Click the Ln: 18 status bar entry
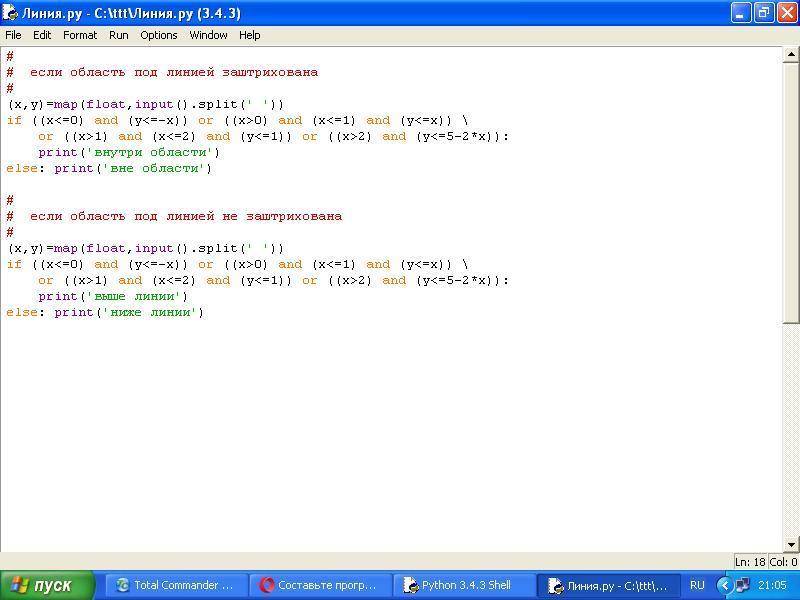 point(750,562)
